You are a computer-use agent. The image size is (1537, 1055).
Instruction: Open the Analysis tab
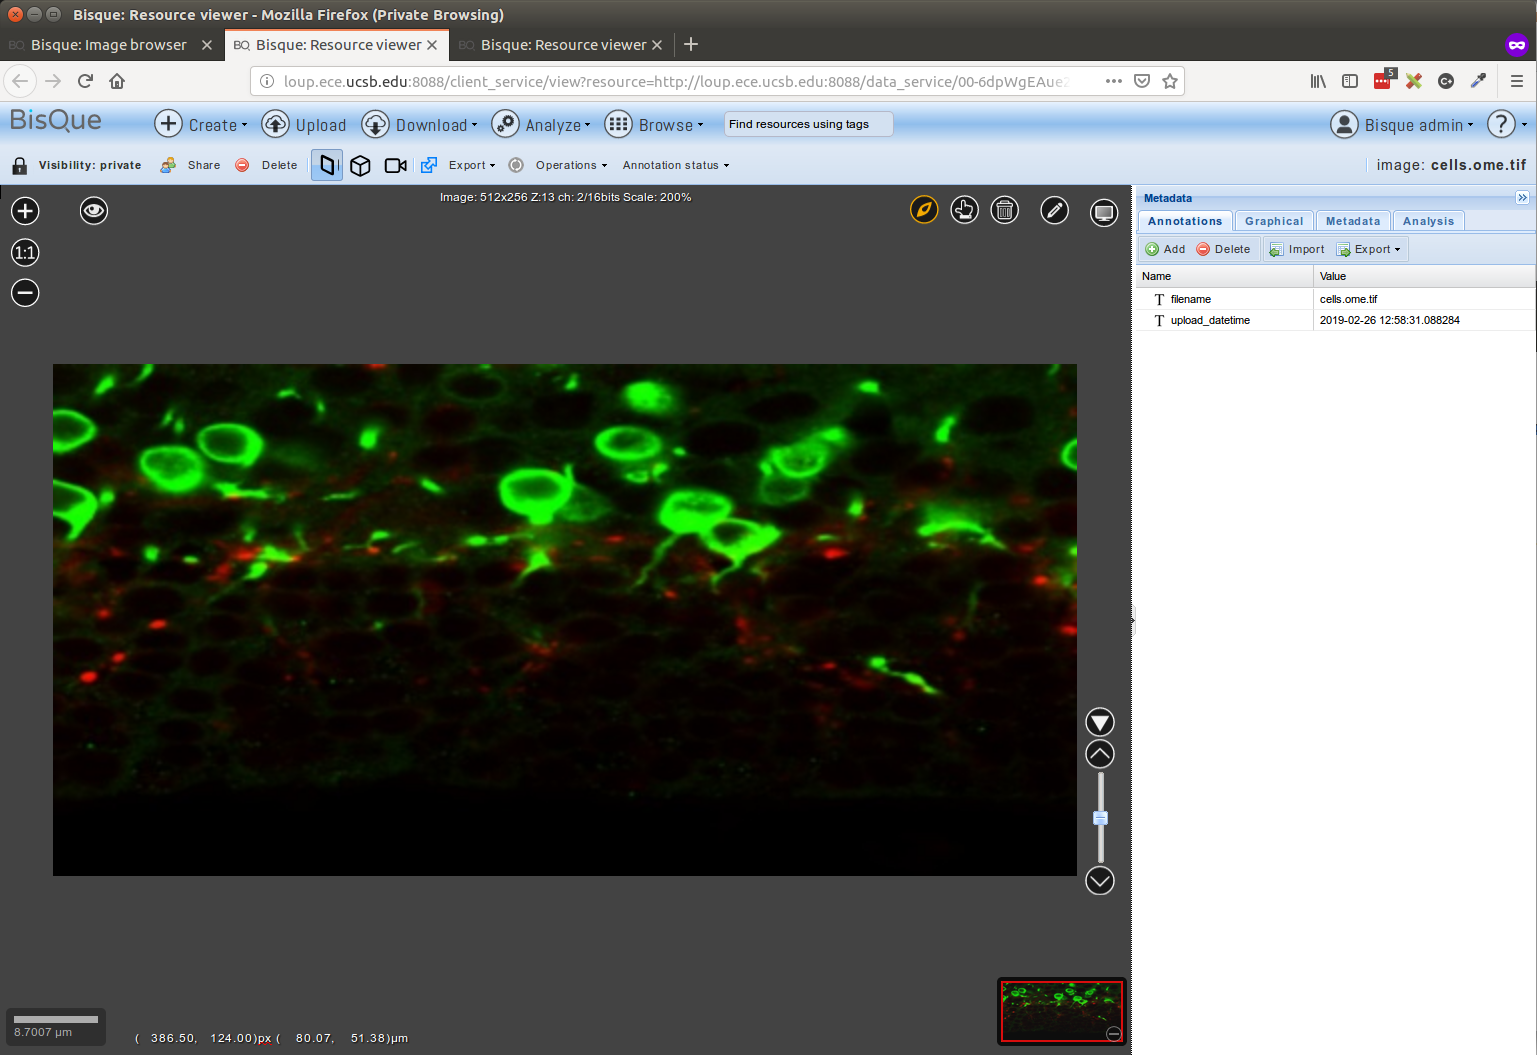[x=1427, y=221]
